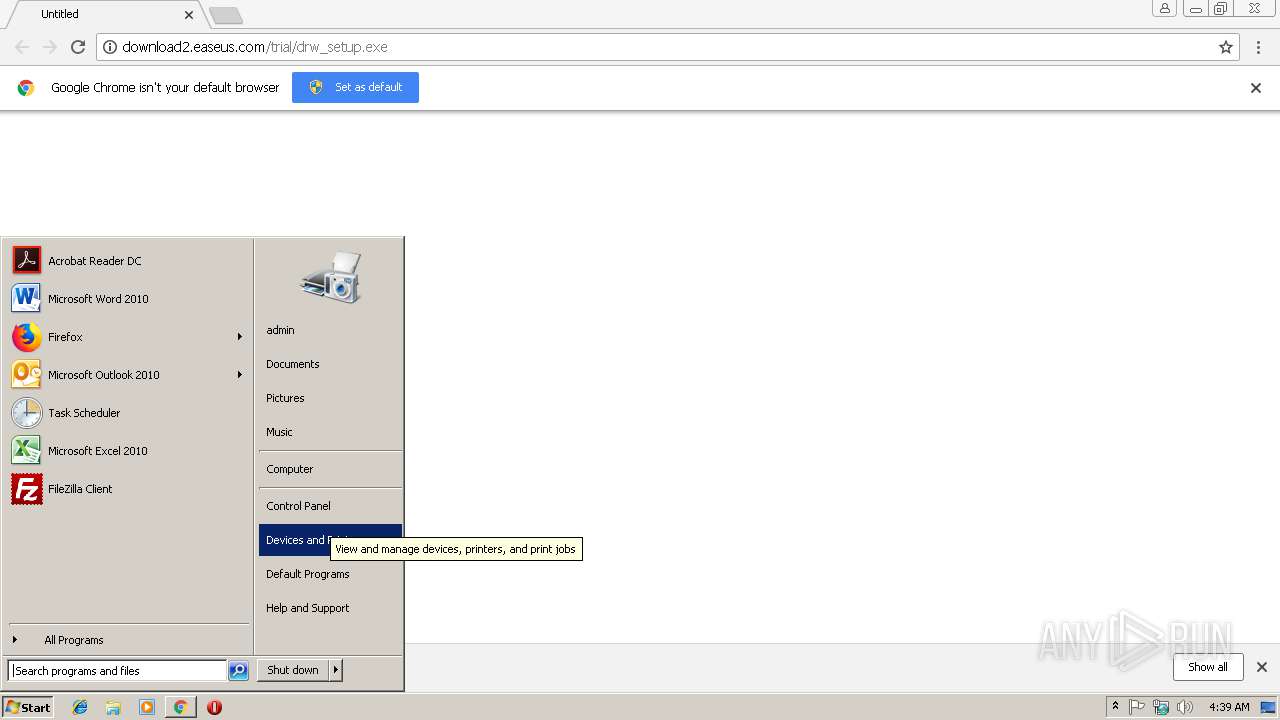Click the search programs and files field
1280x720 pixels.
point(117,671)
